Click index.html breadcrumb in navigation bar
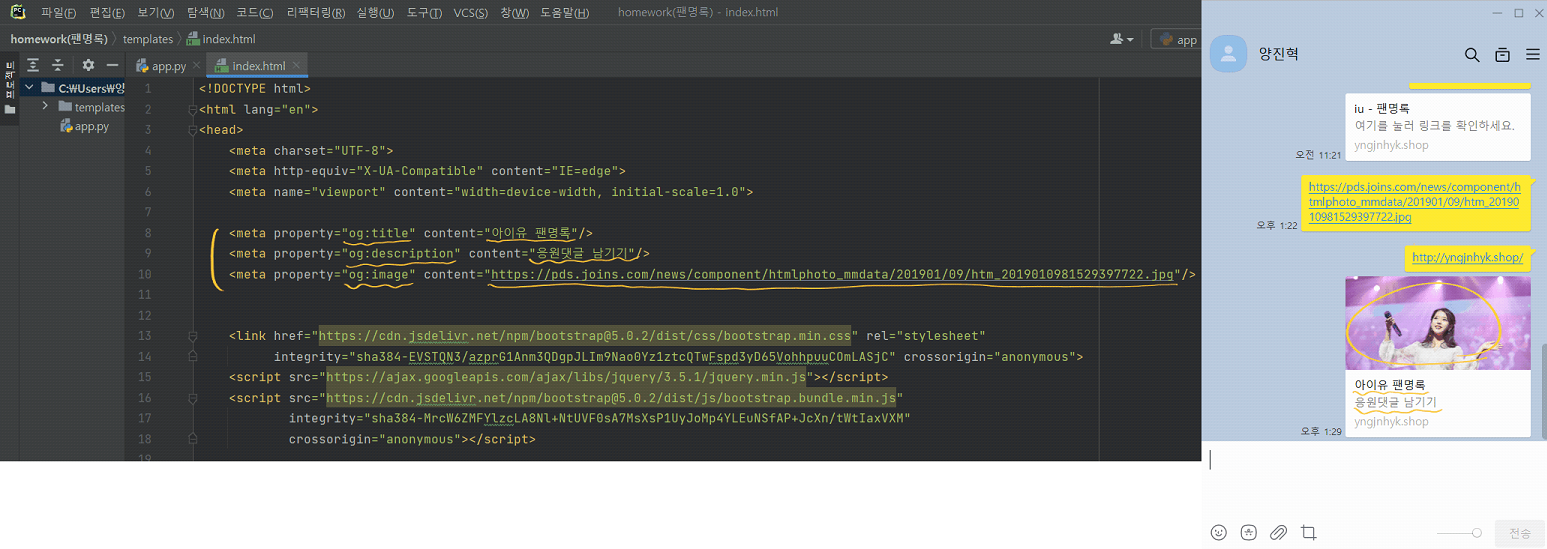1547x549 pixels. pos(220,39)
